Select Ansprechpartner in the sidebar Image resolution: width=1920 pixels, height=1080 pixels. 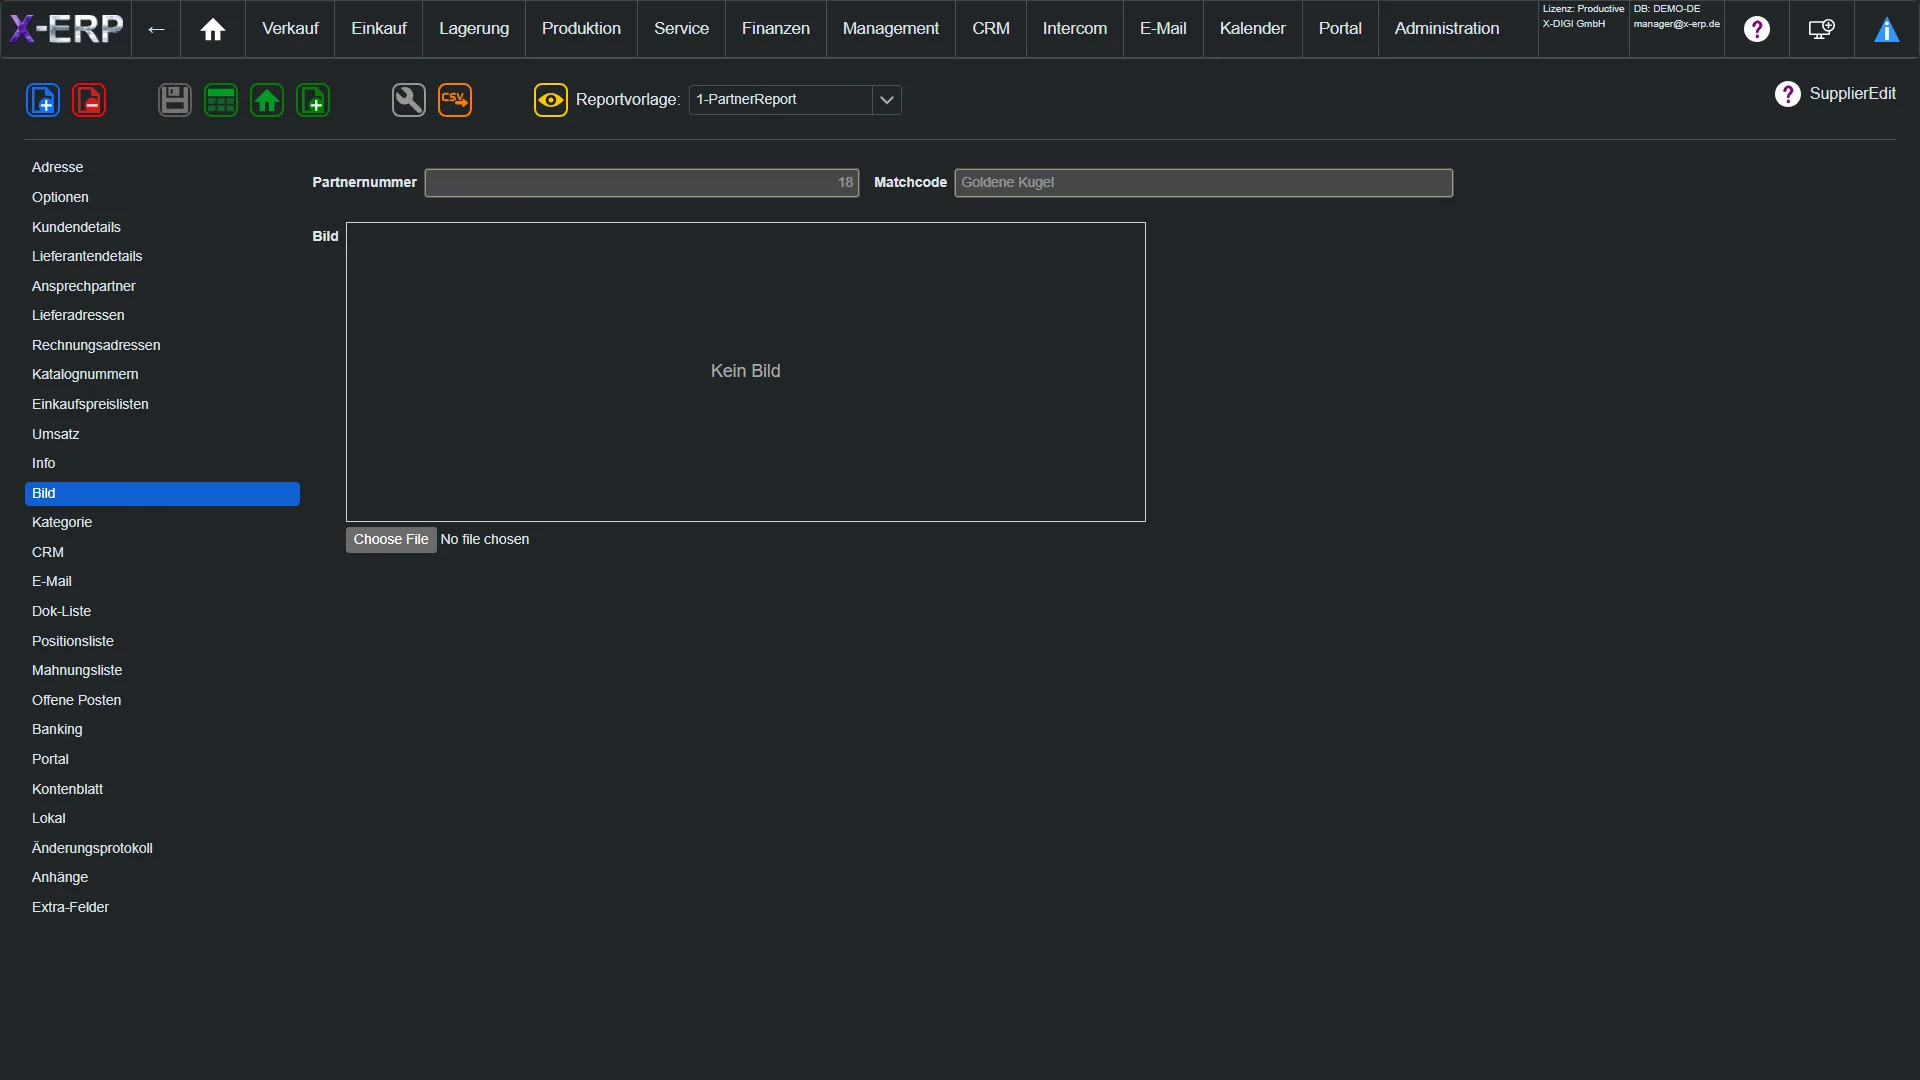(x=162, y=287)
